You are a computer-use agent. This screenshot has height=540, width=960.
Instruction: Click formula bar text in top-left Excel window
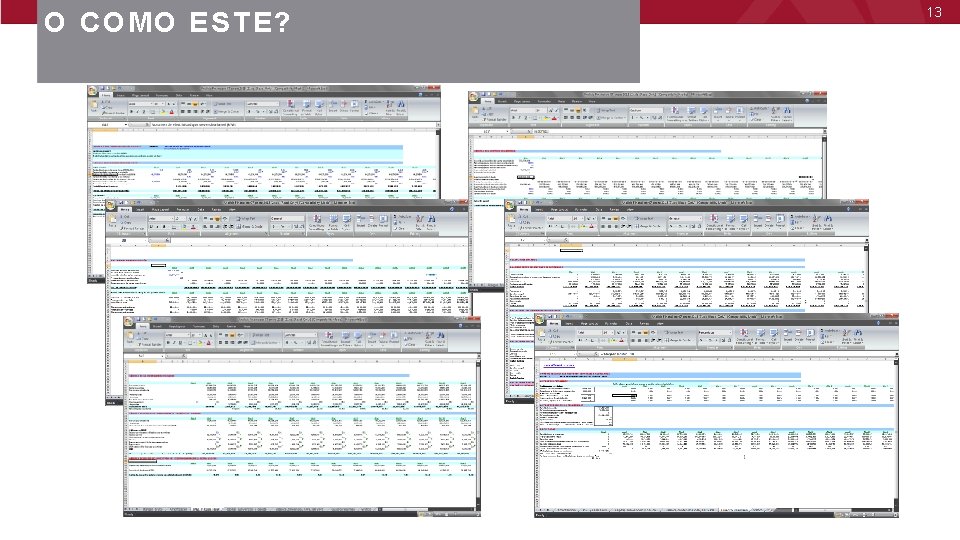point(193,124)
